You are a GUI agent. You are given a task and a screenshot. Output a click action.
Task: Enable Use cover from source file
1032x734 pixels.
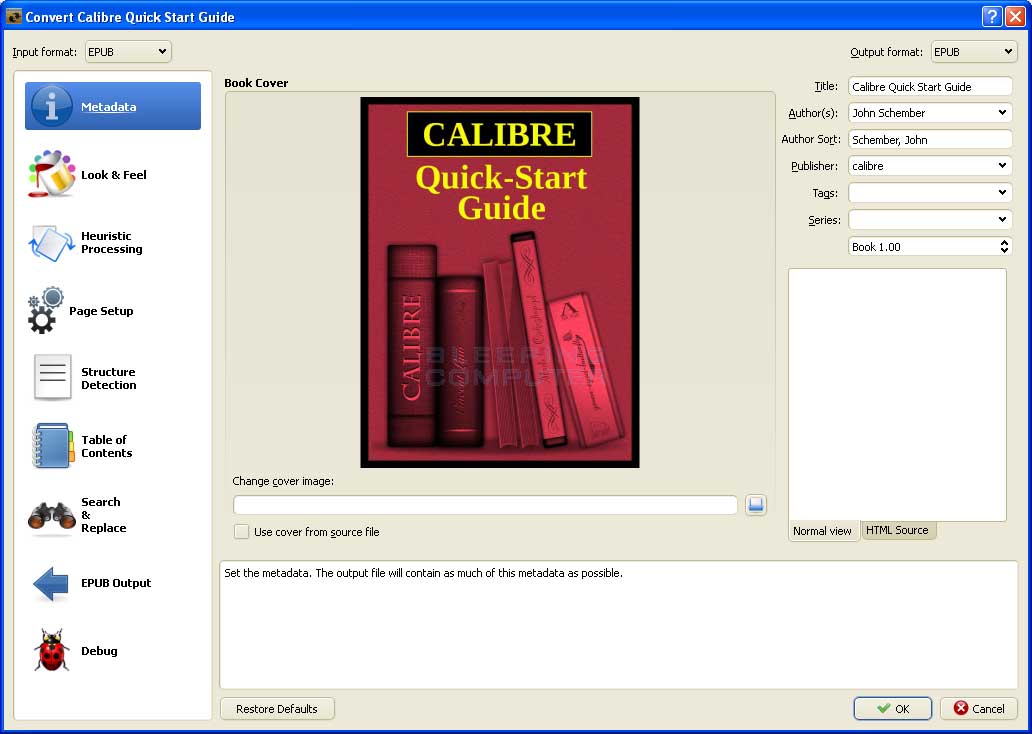[242, 532]
